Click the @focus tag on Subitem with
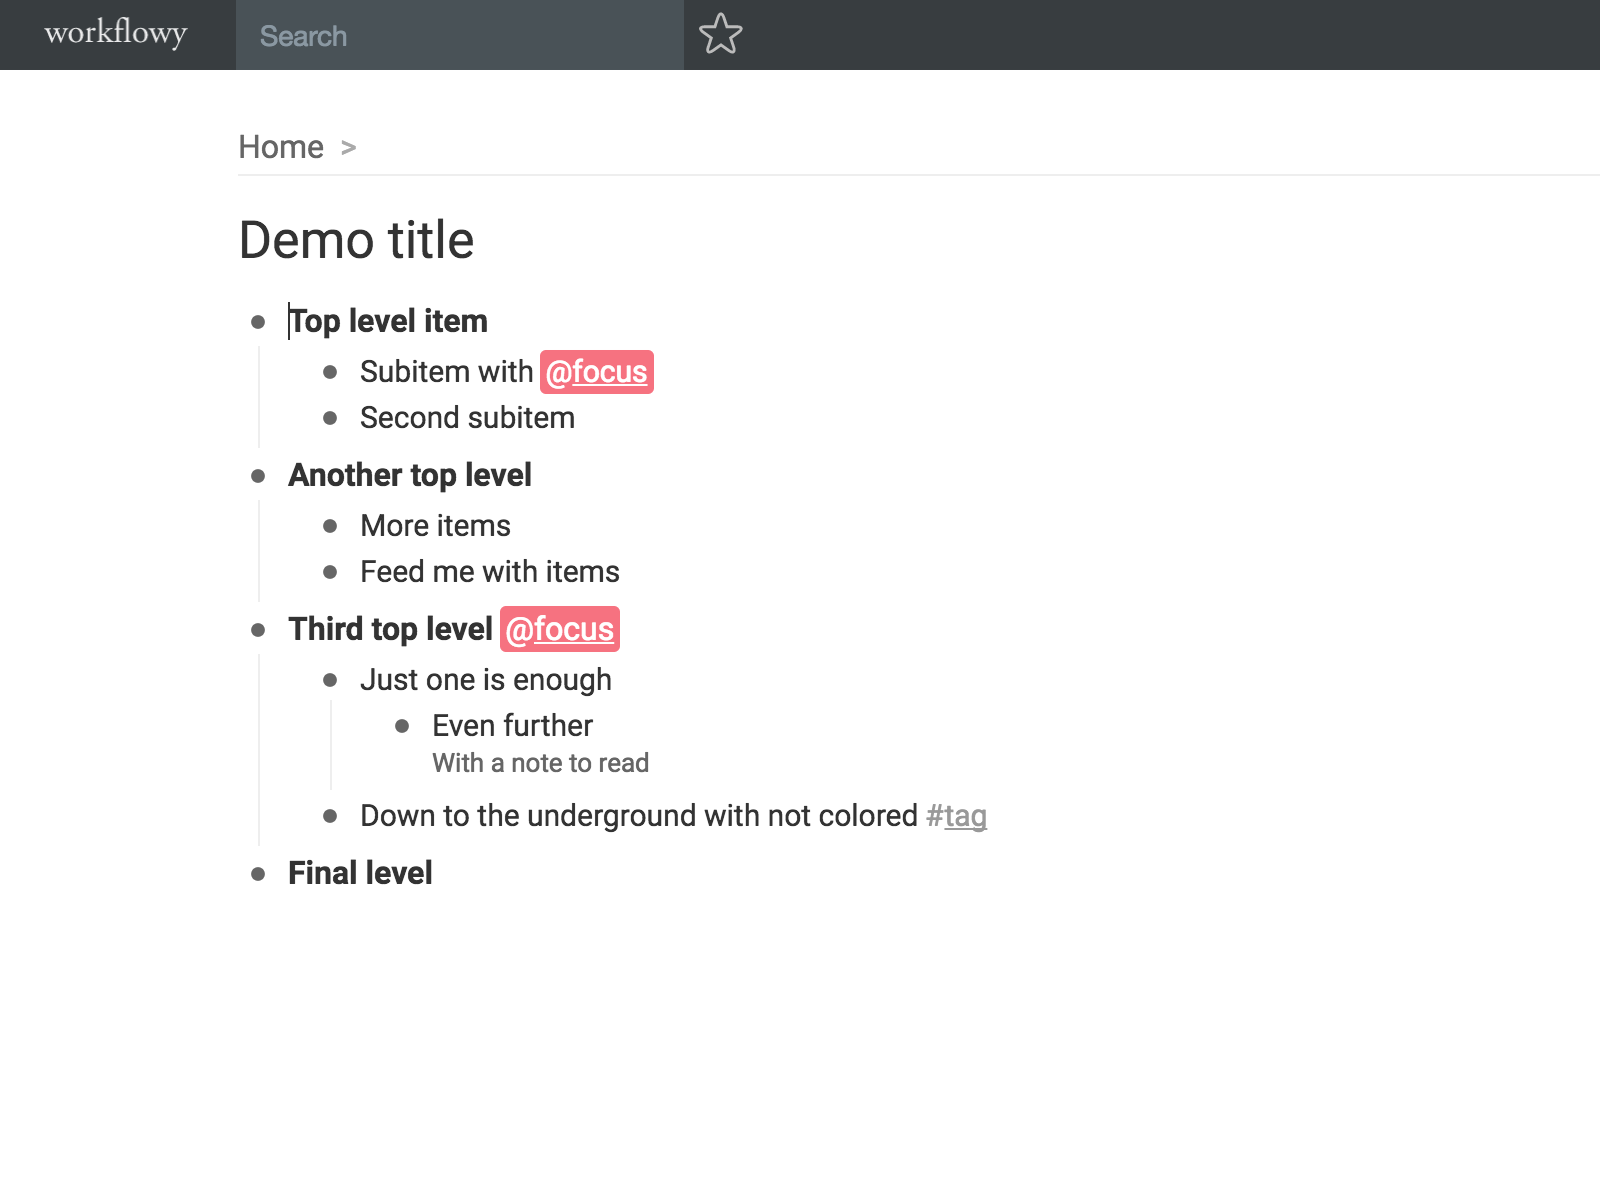Image resolution: width=1600 pixels, height=1188 pixels. click(x=597, y=372)
